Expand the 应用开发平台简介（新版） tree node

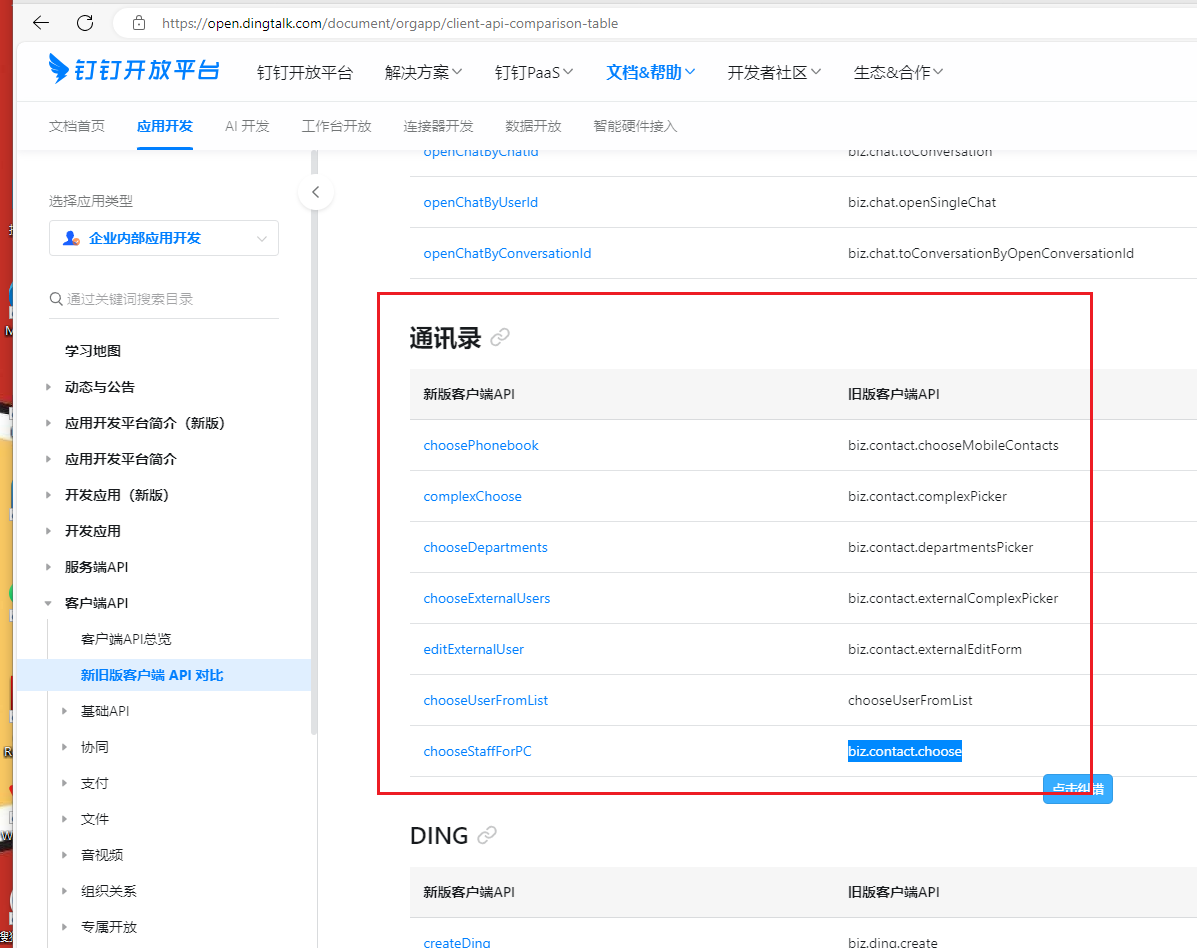(48, 423)
